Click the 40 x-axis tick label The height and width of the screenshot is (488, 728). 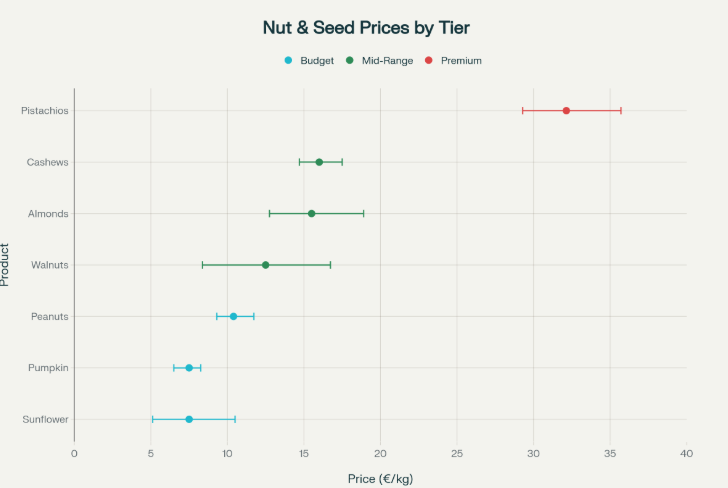[x=686, y=454]
